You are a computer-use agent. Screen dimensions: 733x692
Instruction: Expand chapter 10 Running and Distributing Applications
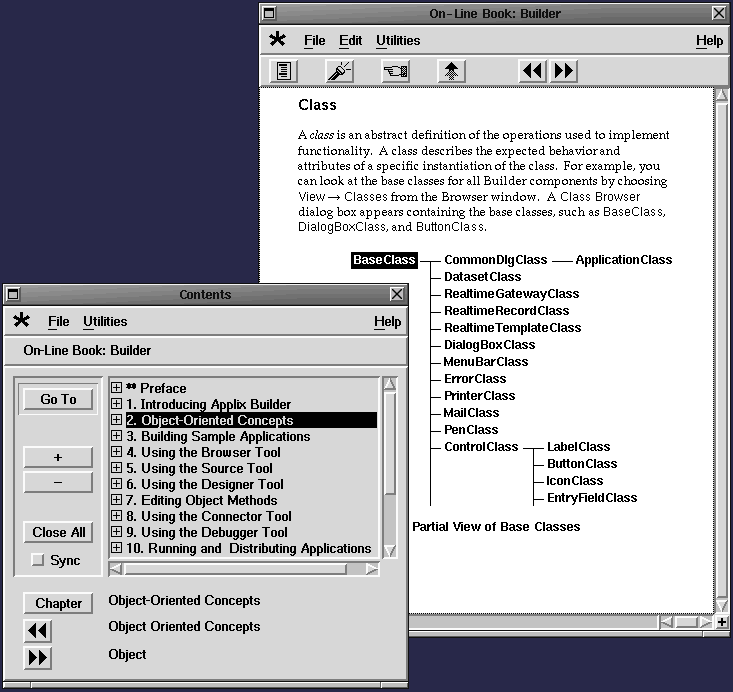(x=116, y=548)
